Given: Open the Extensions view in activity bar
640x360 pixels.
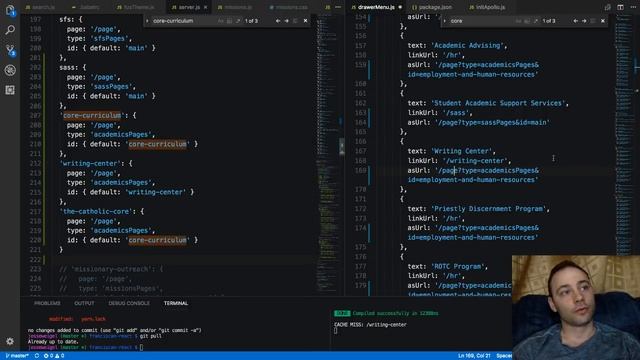Looking at the screenshot, I should coord(10,90).
